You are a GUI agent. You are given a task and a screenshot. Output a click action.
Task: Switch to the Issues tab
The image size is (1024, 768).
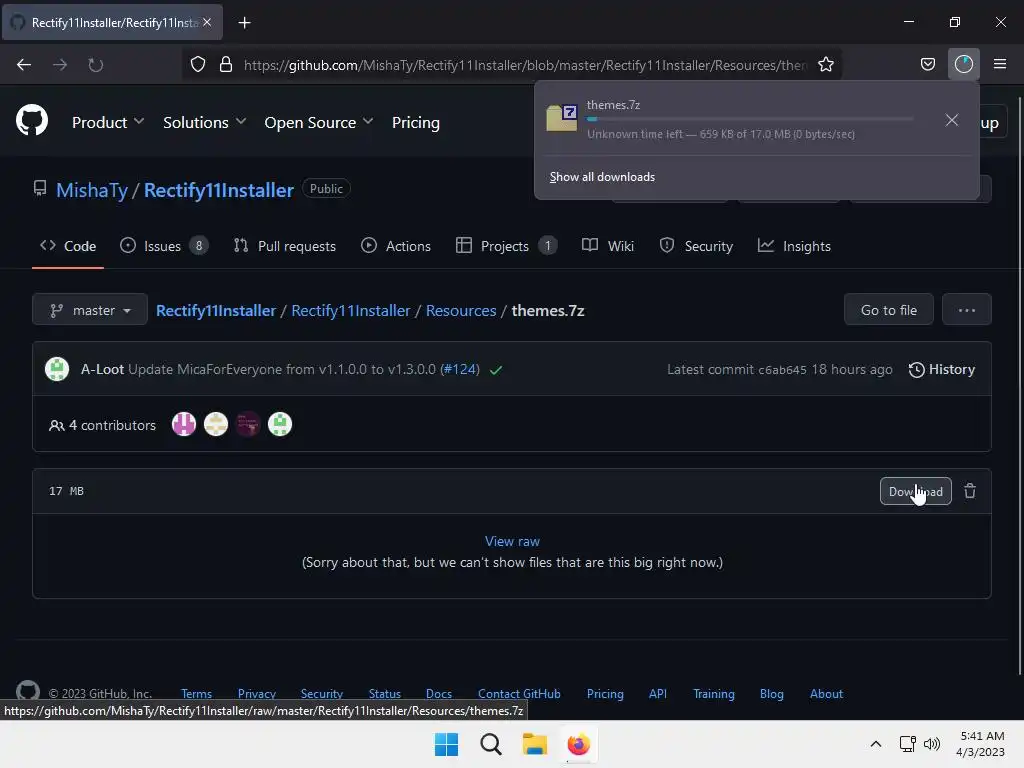pyautogui.click(x=163, y=246)
